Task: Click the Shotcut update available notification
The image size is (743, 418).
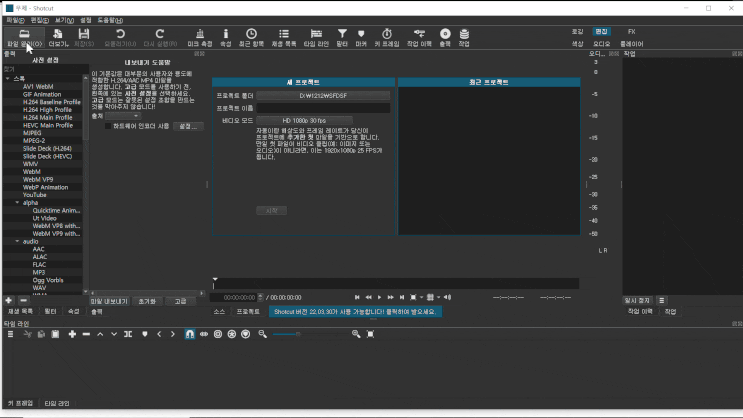Action: click(355, 311)
